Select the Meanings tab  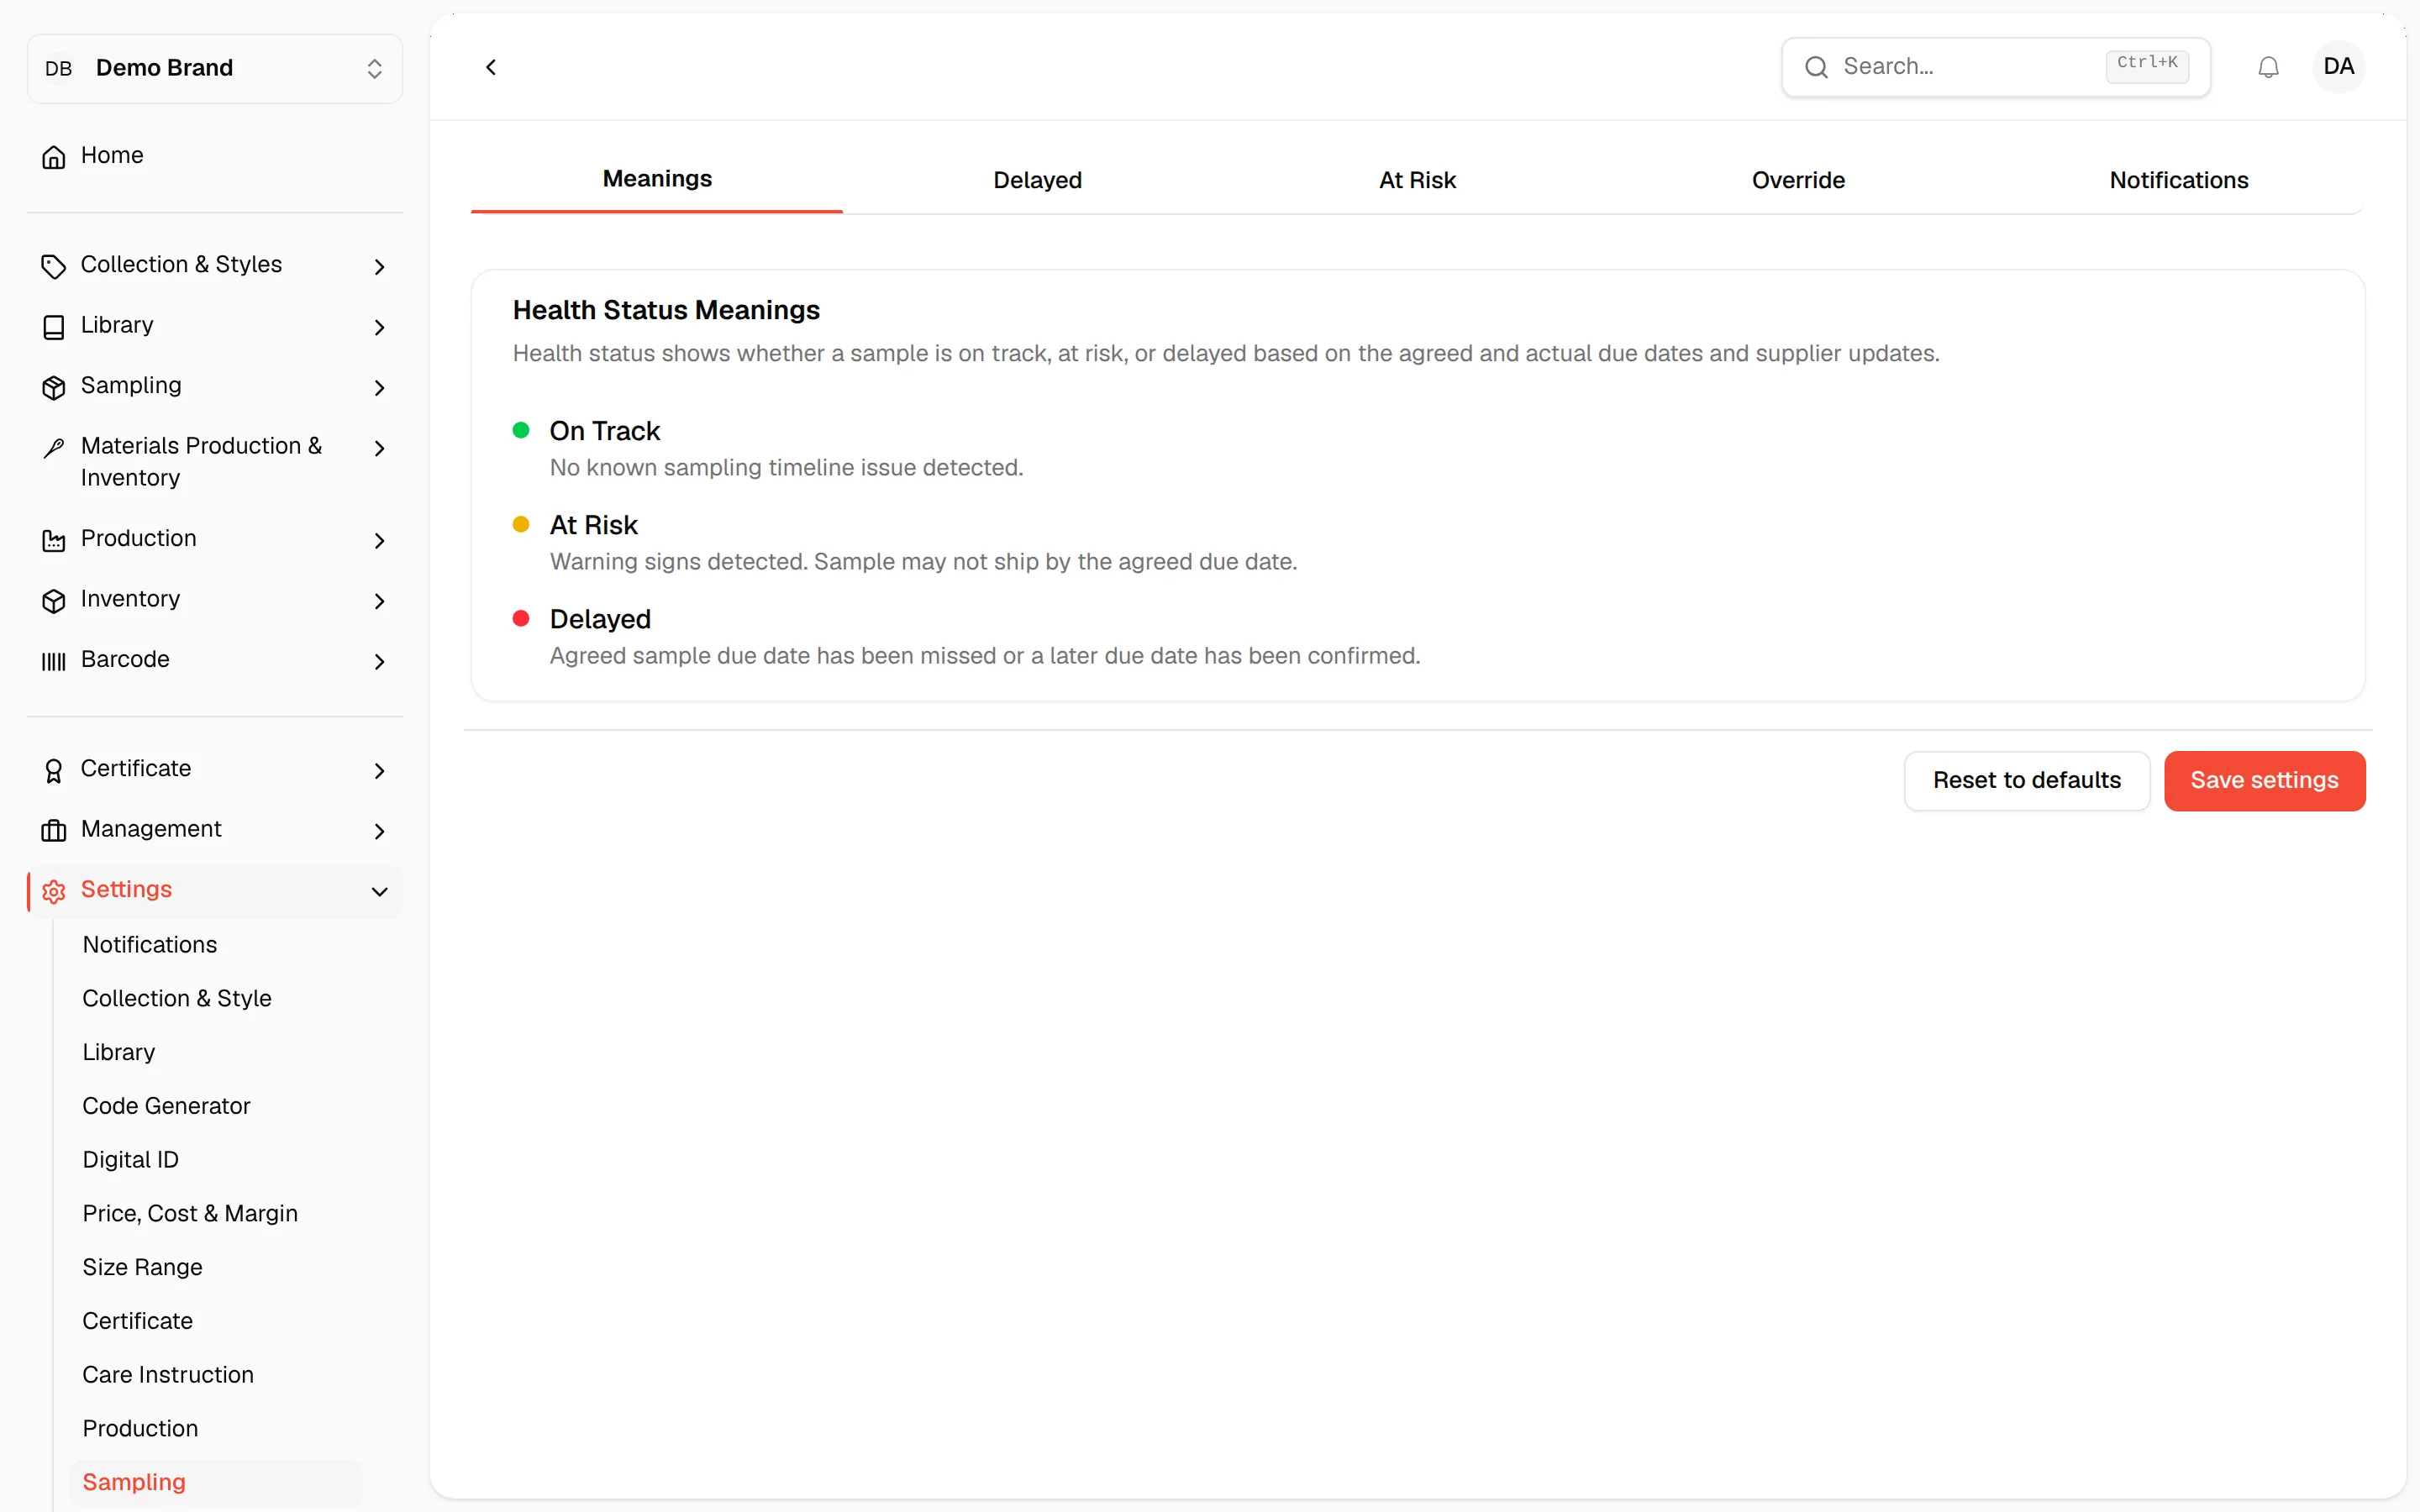tap(657, 179)
